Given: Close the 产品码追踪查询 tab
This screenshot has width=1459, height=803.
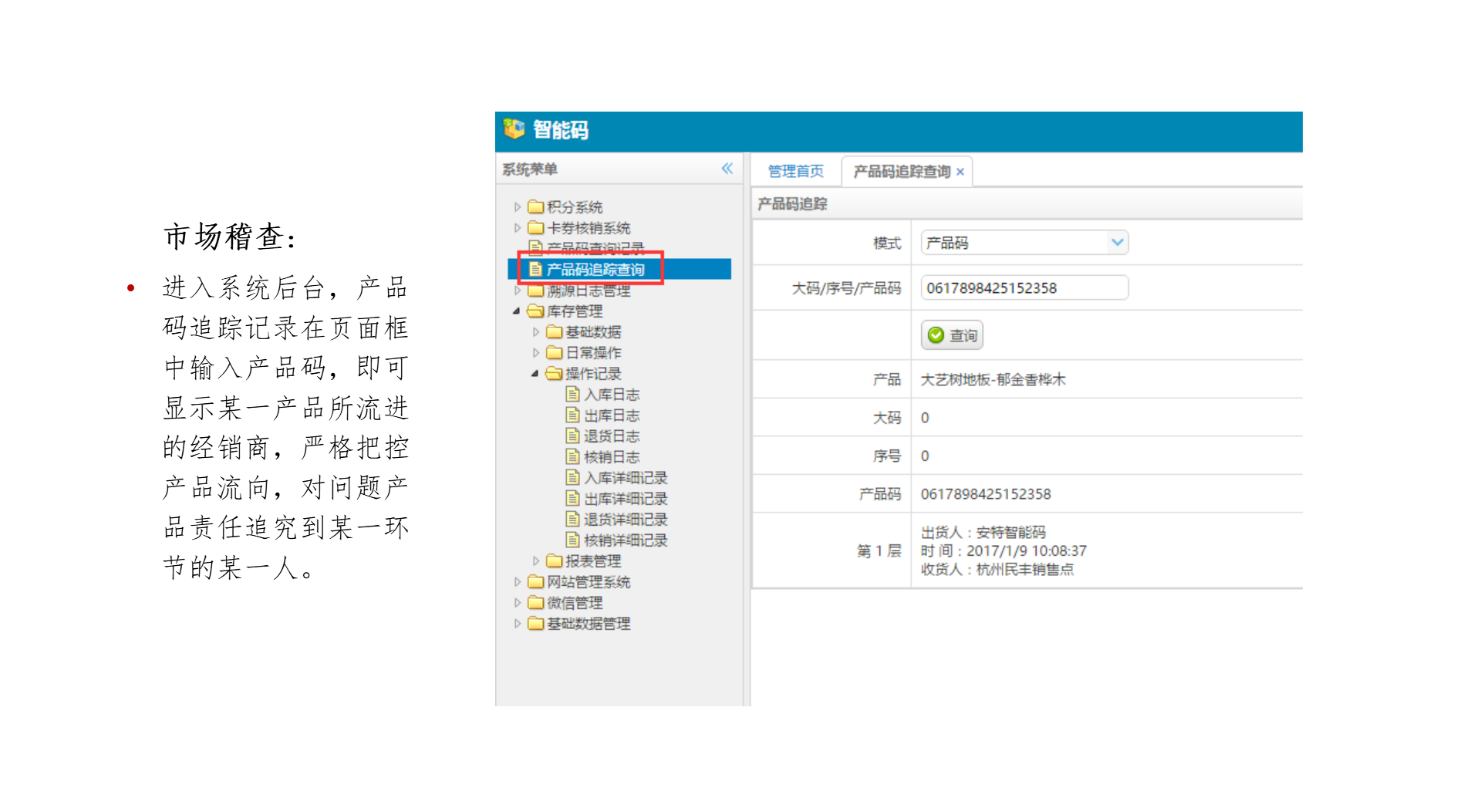Looking at the screenshot, I should pyautogui.click(x=960, y=172).
